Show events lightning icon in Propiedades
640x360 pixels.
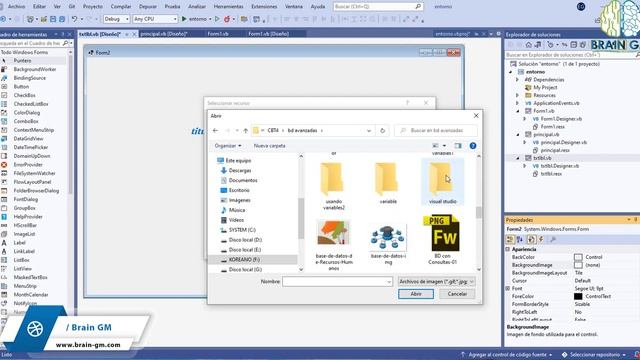coord(541,240)
